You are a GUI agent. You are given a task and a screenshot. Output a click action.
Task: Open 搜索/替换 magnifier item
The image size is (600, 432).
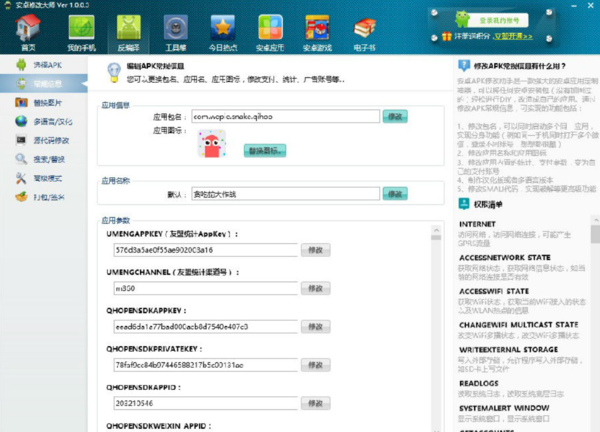[44, 159]
